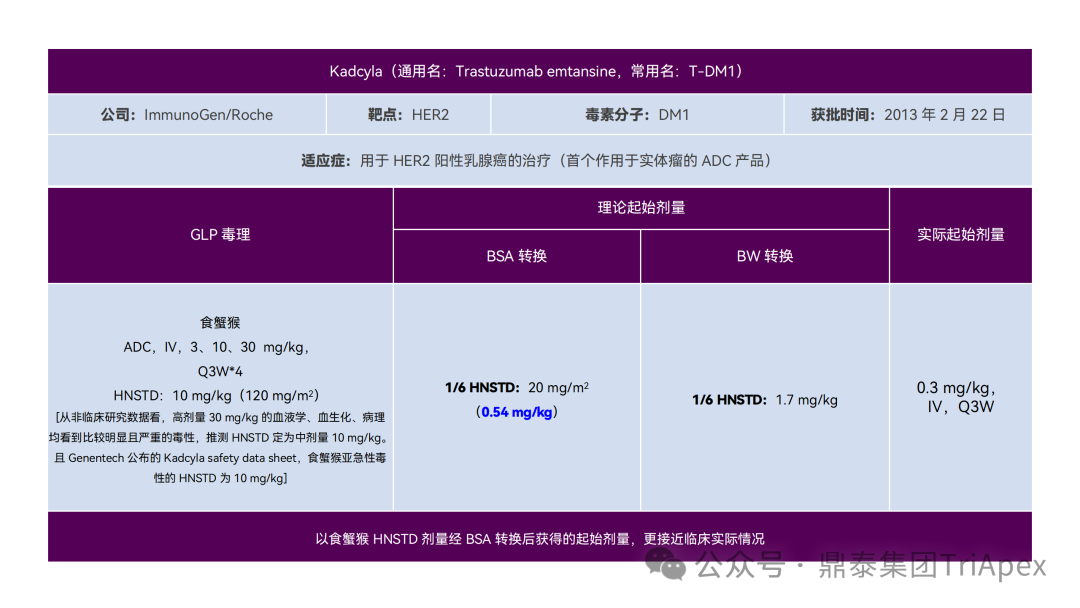Click the 理论起始剂量 header
The image size is (1080, 608).
click(x=641, y=208)
